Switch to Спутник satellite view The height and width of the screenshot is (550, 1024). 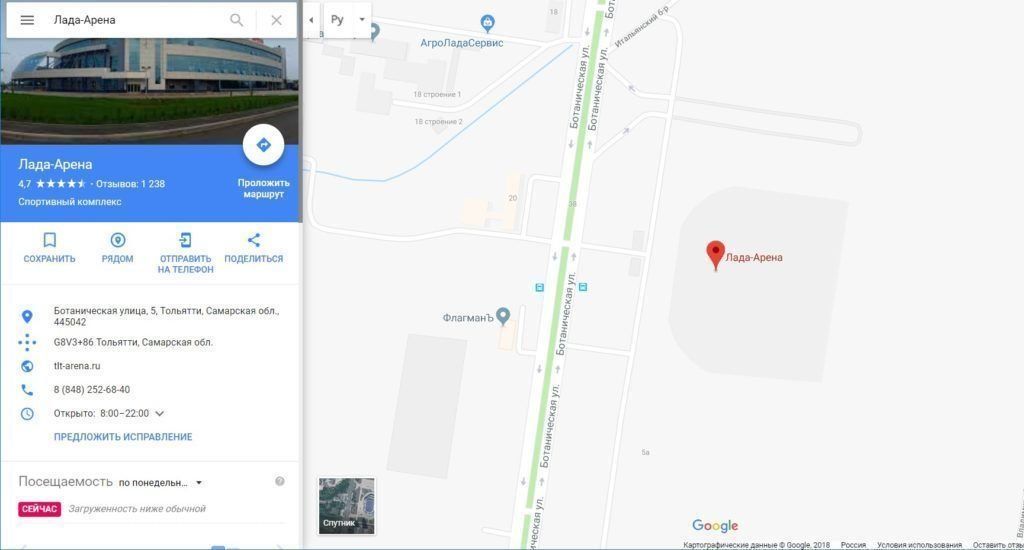point(347,506)
